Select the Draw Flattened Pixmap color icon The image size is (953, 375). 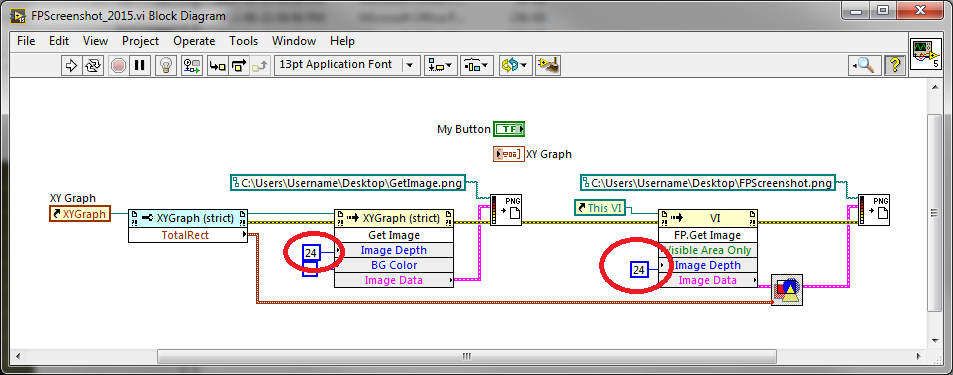point(787,290)
